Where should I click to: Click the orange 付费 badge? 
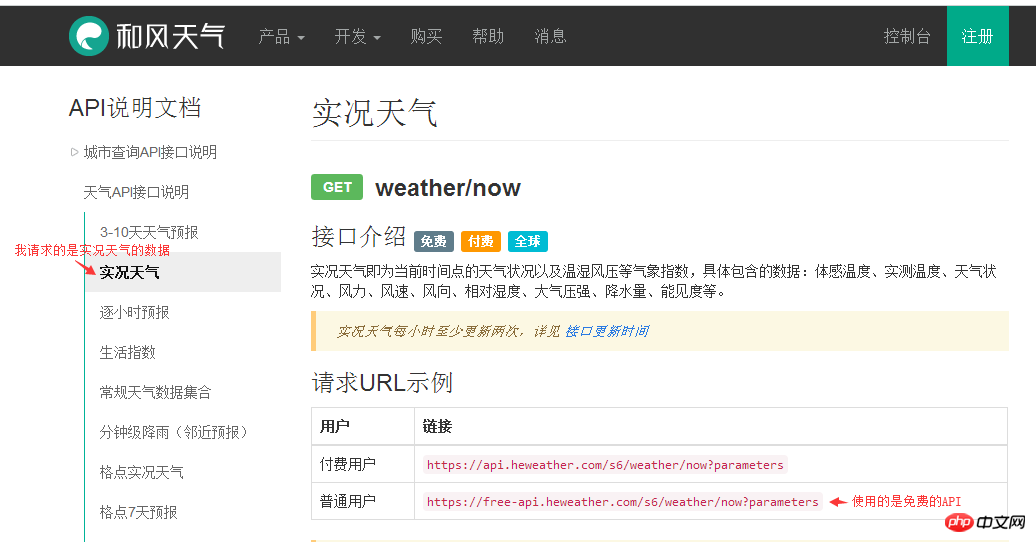(x=481, y=241)
